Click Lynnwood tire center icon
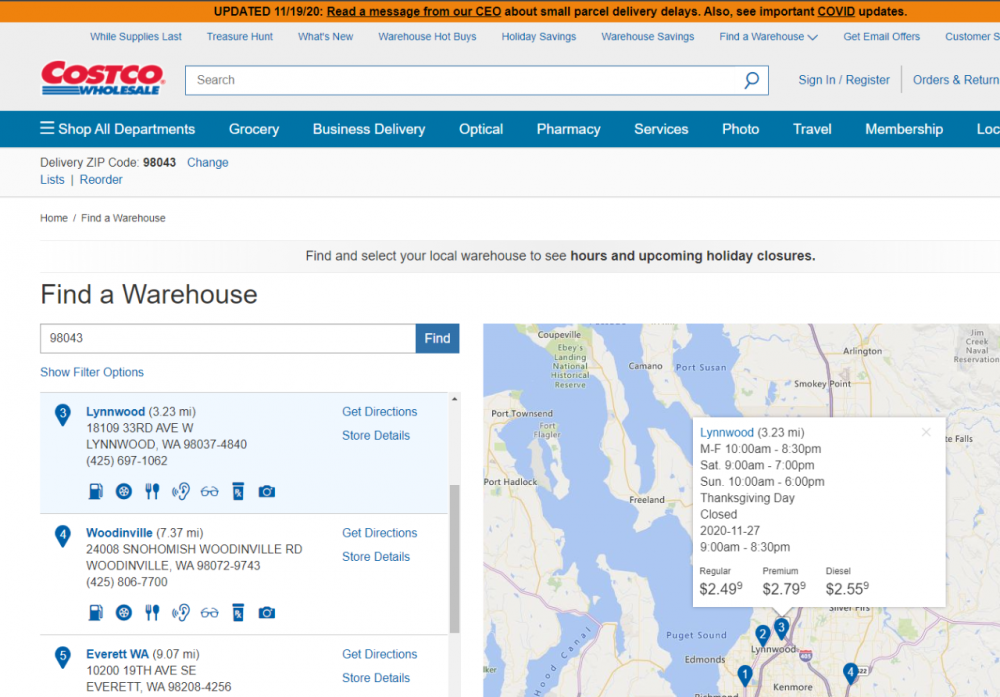Screen dimensions: 1000x697 point(123,491)
